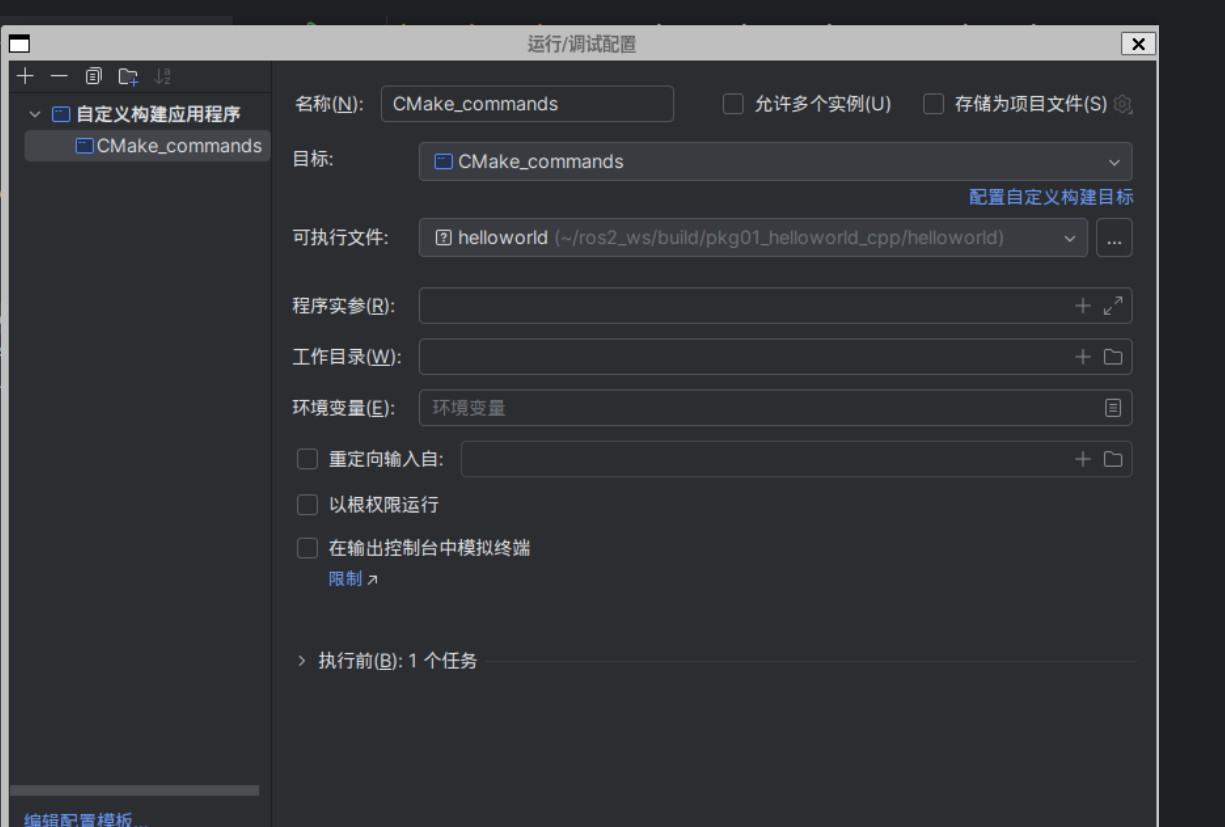Browse folder icon for redirect input

(1113, 459)
